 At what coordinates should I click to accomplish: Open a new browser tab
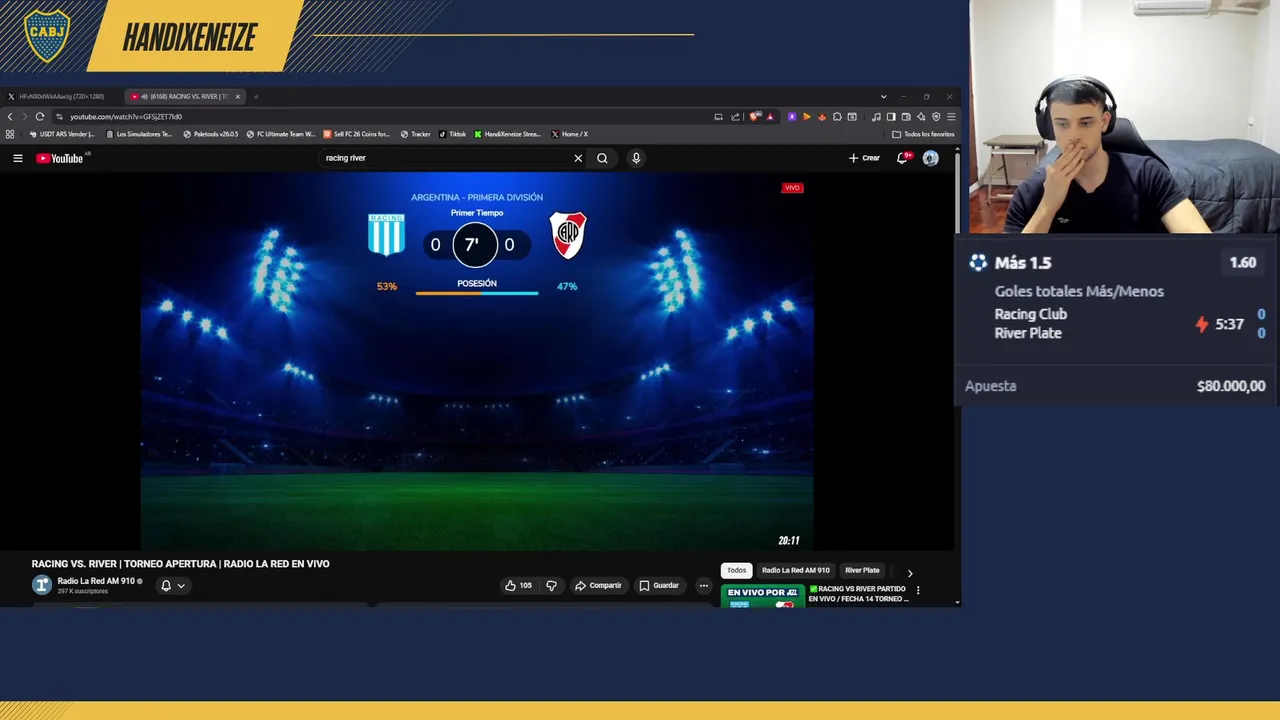256,97
